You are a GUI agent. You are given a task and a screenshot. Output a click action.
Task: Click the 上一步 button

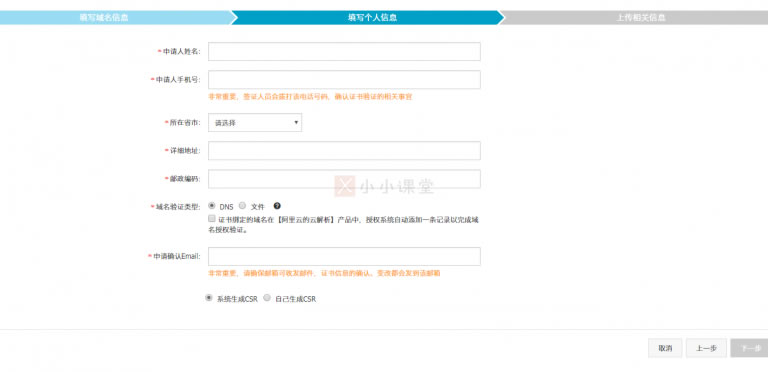706,348
